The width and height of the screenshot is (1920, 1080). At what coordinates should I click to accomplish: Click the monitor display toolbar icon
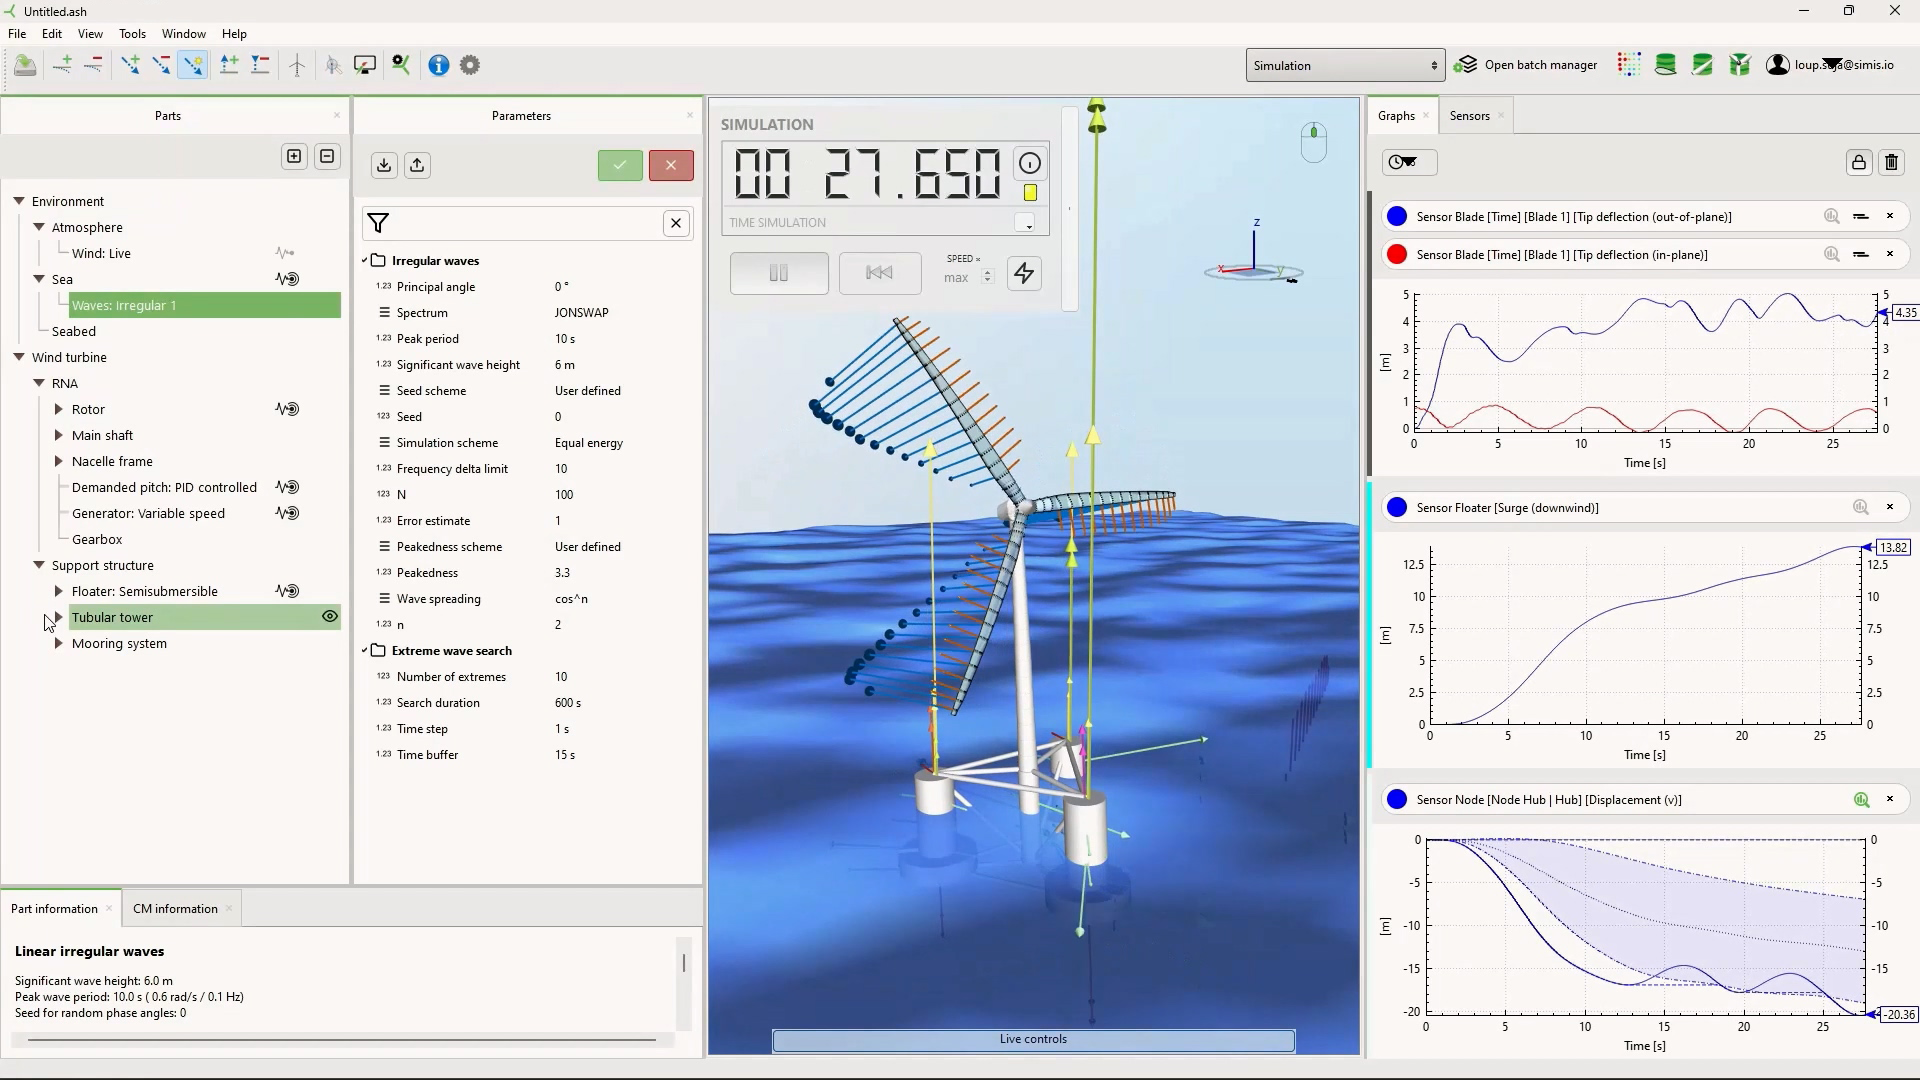point(366,66)
